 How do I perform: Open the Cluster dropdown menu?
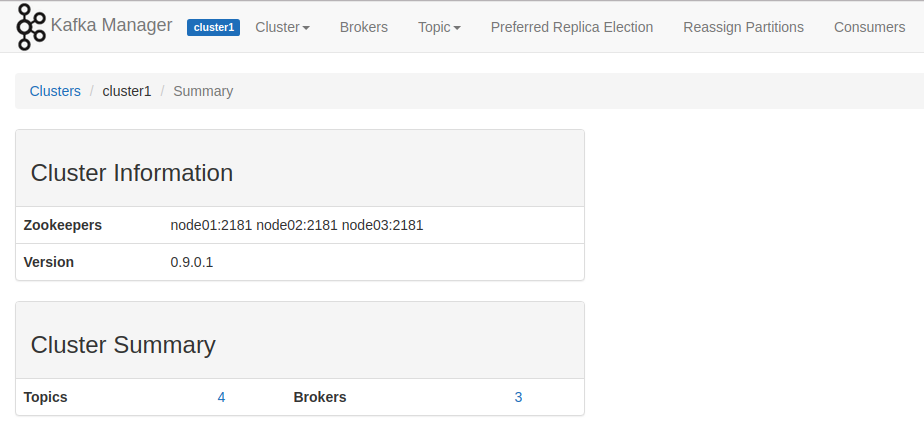[282, 28]
